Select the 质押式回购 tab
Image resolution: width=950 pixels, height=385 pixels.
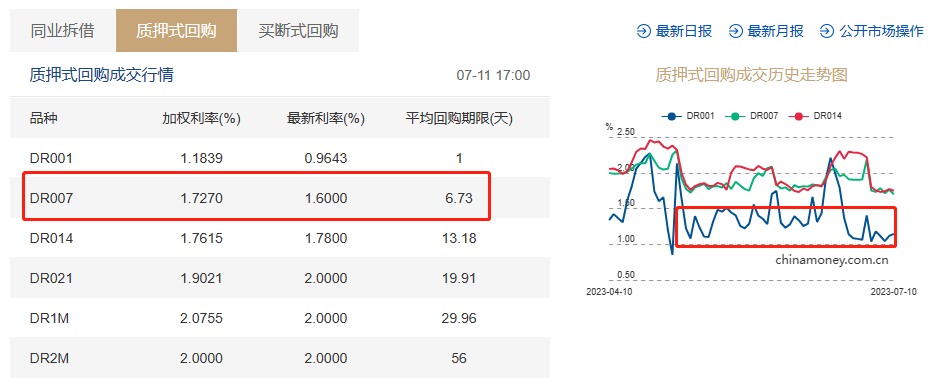point(176,31)
